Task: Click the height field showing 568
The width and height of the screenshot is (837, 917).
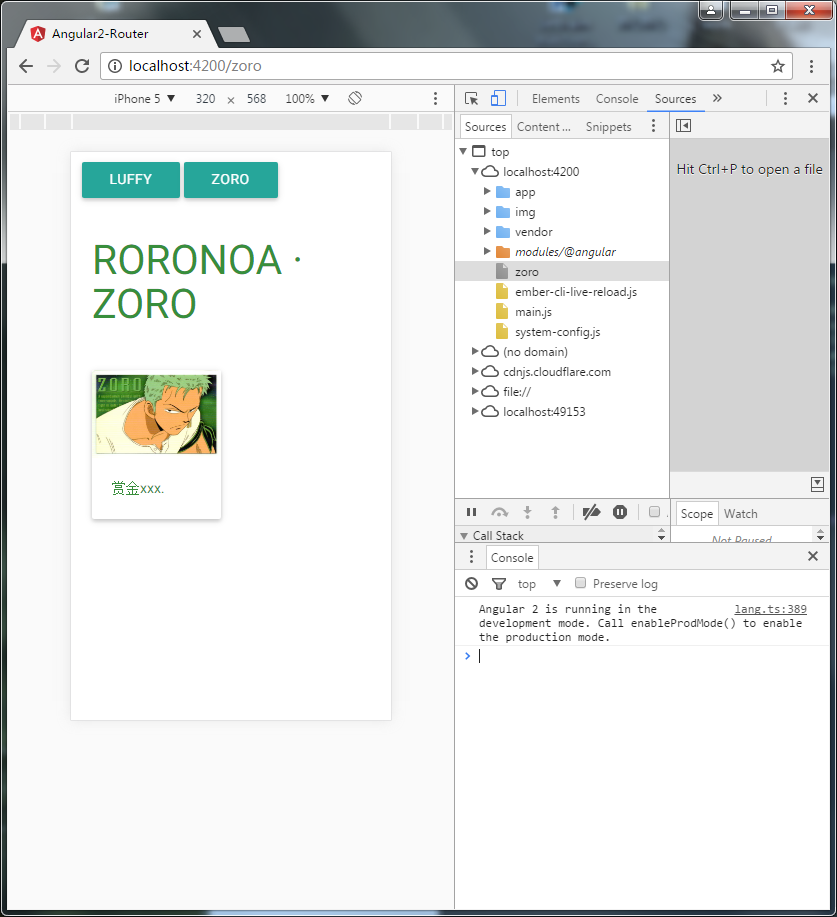Action: pos(256,99)
